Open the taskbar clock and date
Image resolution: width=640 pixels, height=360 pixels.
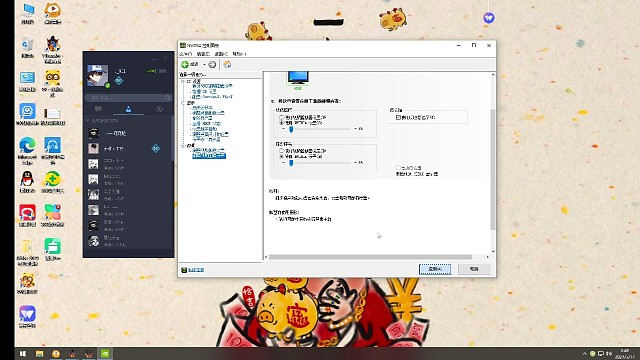624,353
